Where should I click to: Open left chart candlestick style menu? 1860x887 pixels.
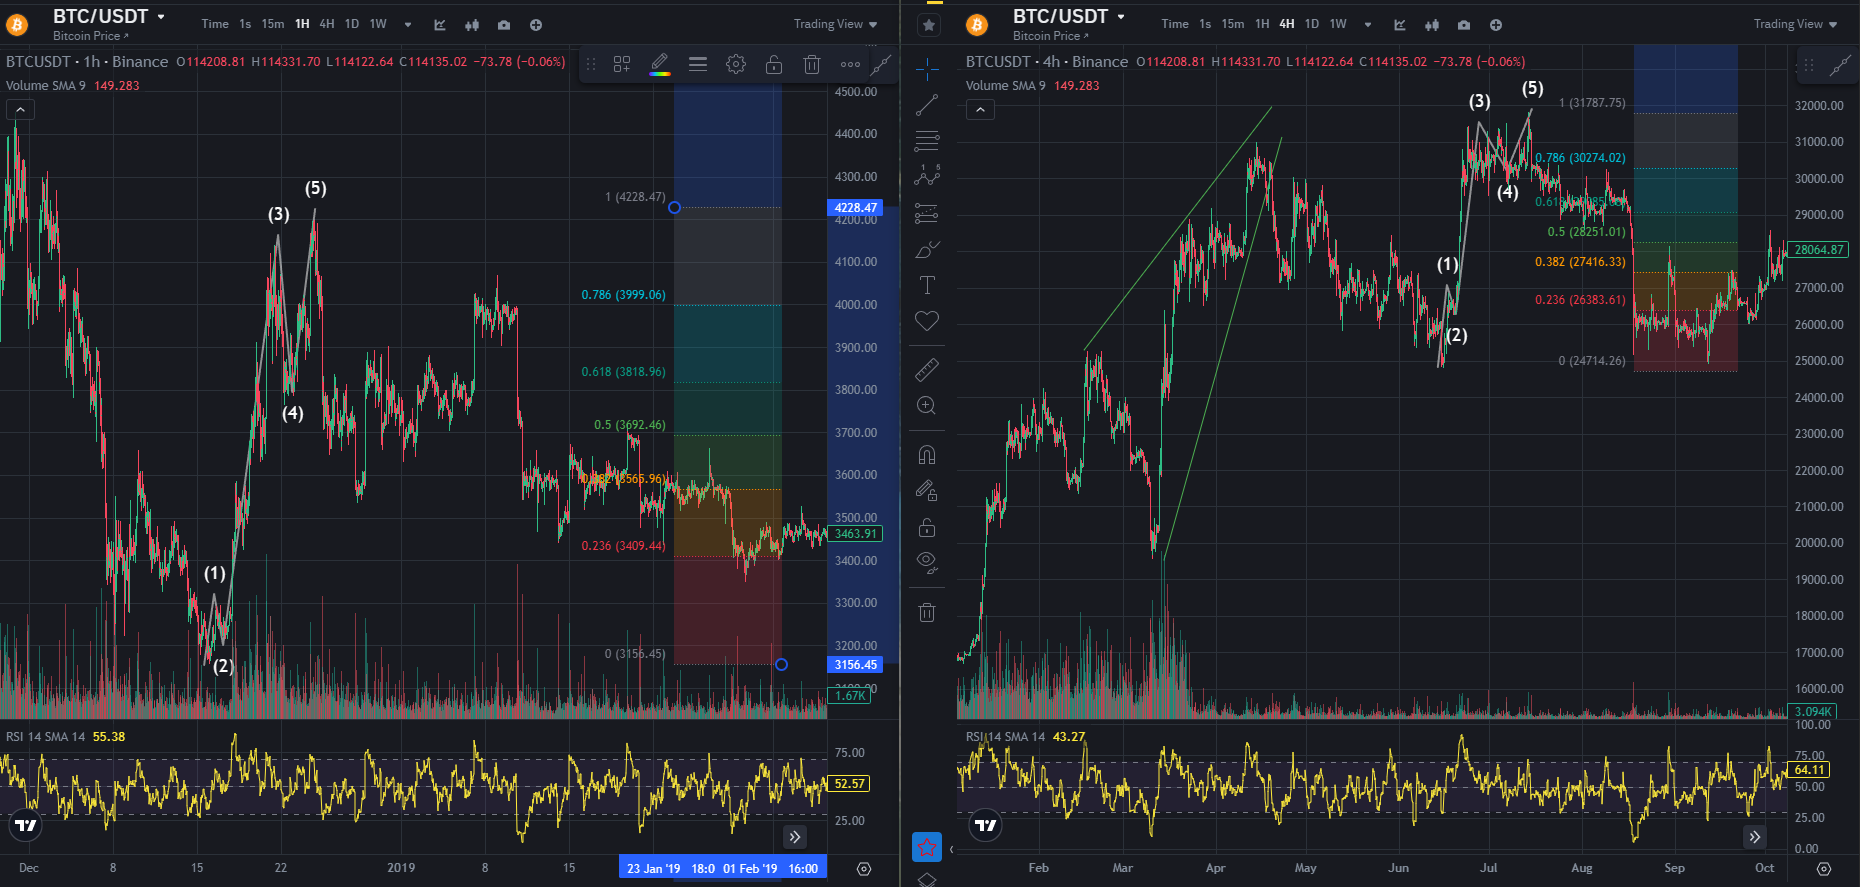tap(472, 25)
